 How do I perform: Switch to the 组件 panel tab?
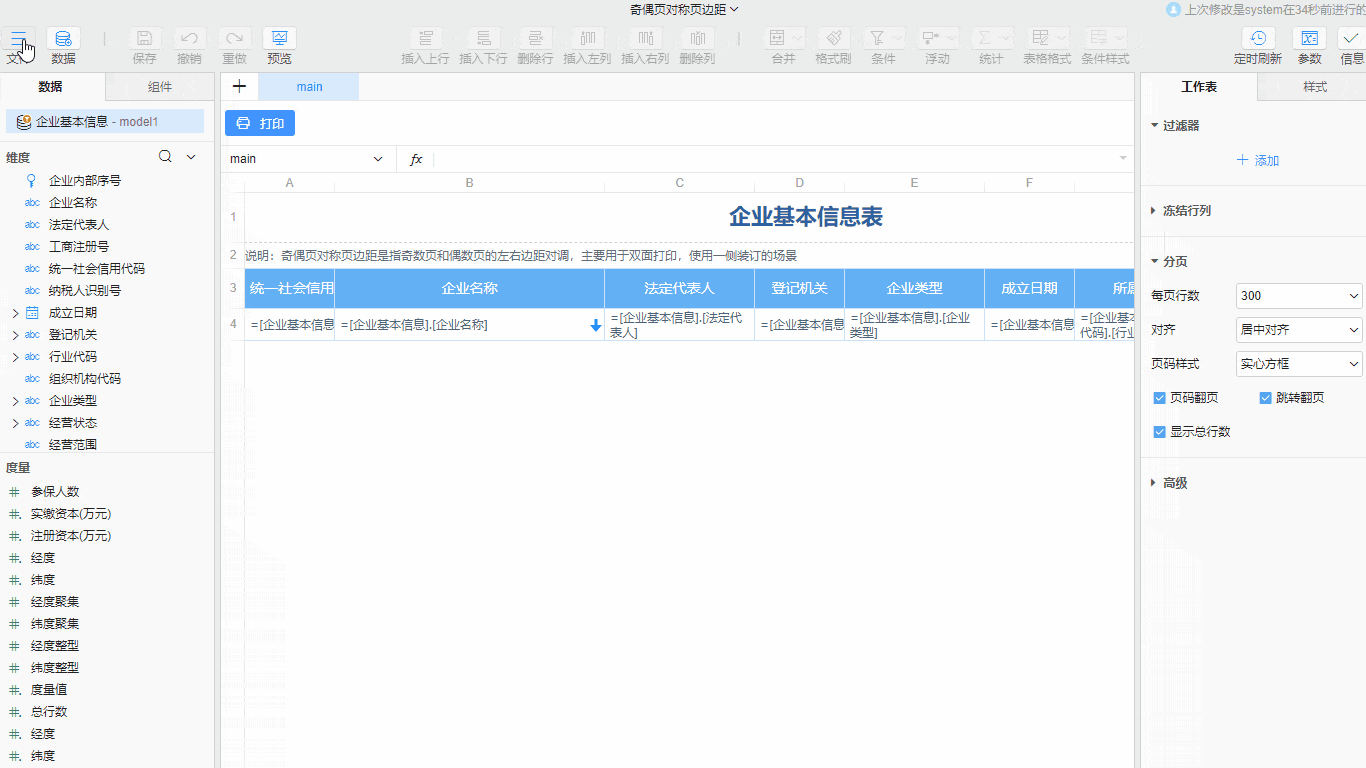(x=159, y=87)
